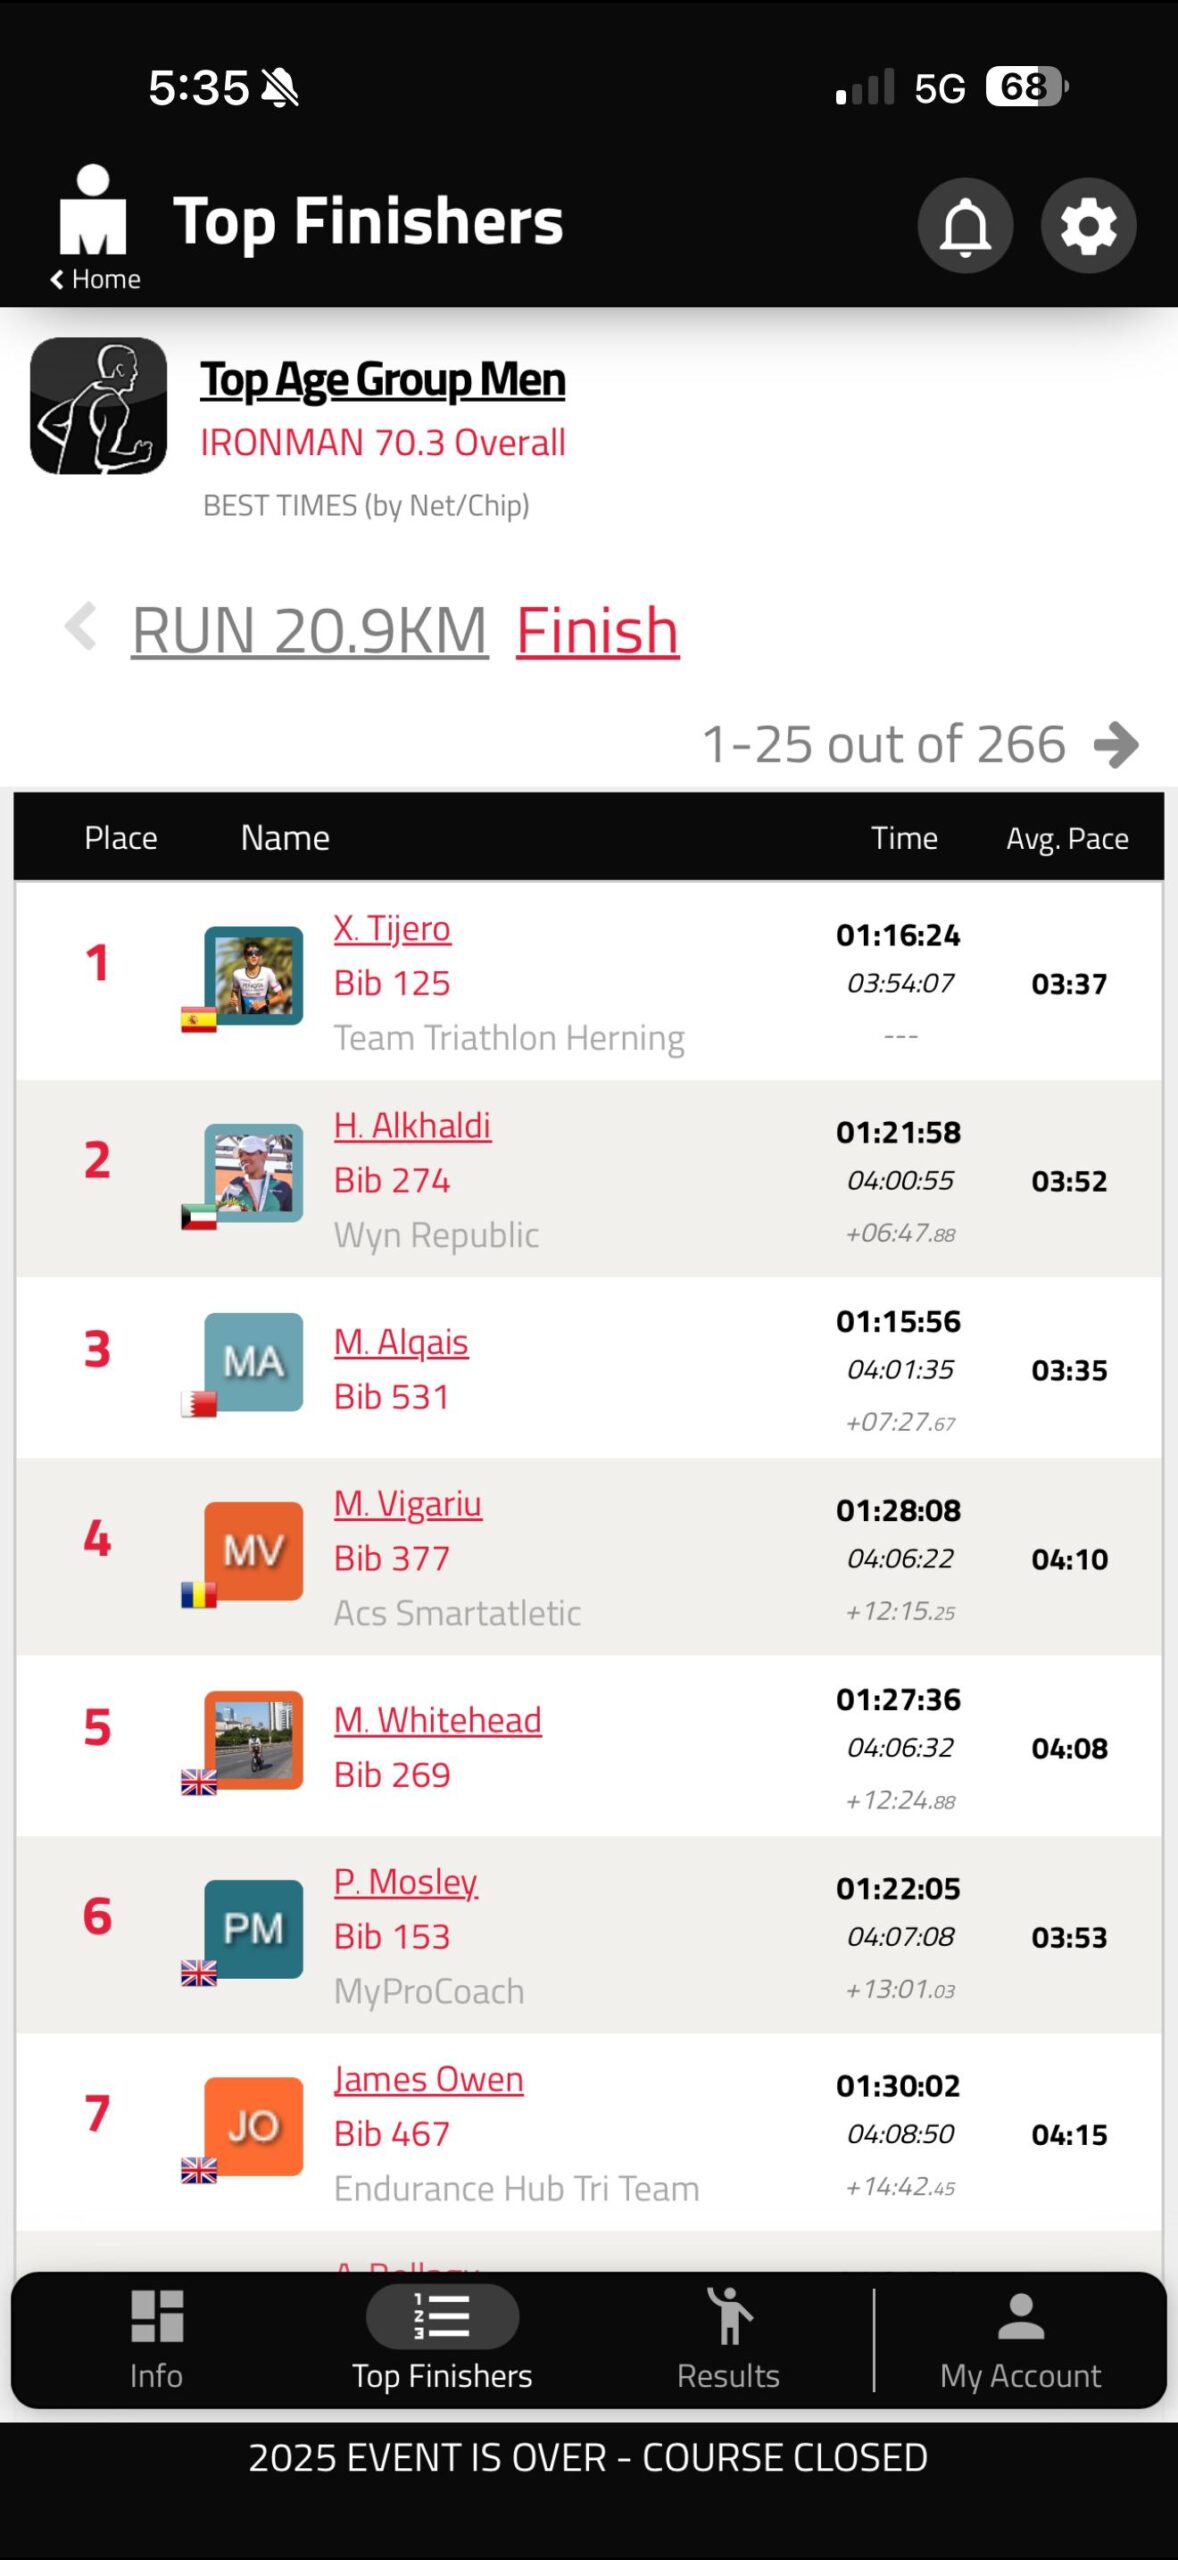Select the Finish split

click(597, 631)
